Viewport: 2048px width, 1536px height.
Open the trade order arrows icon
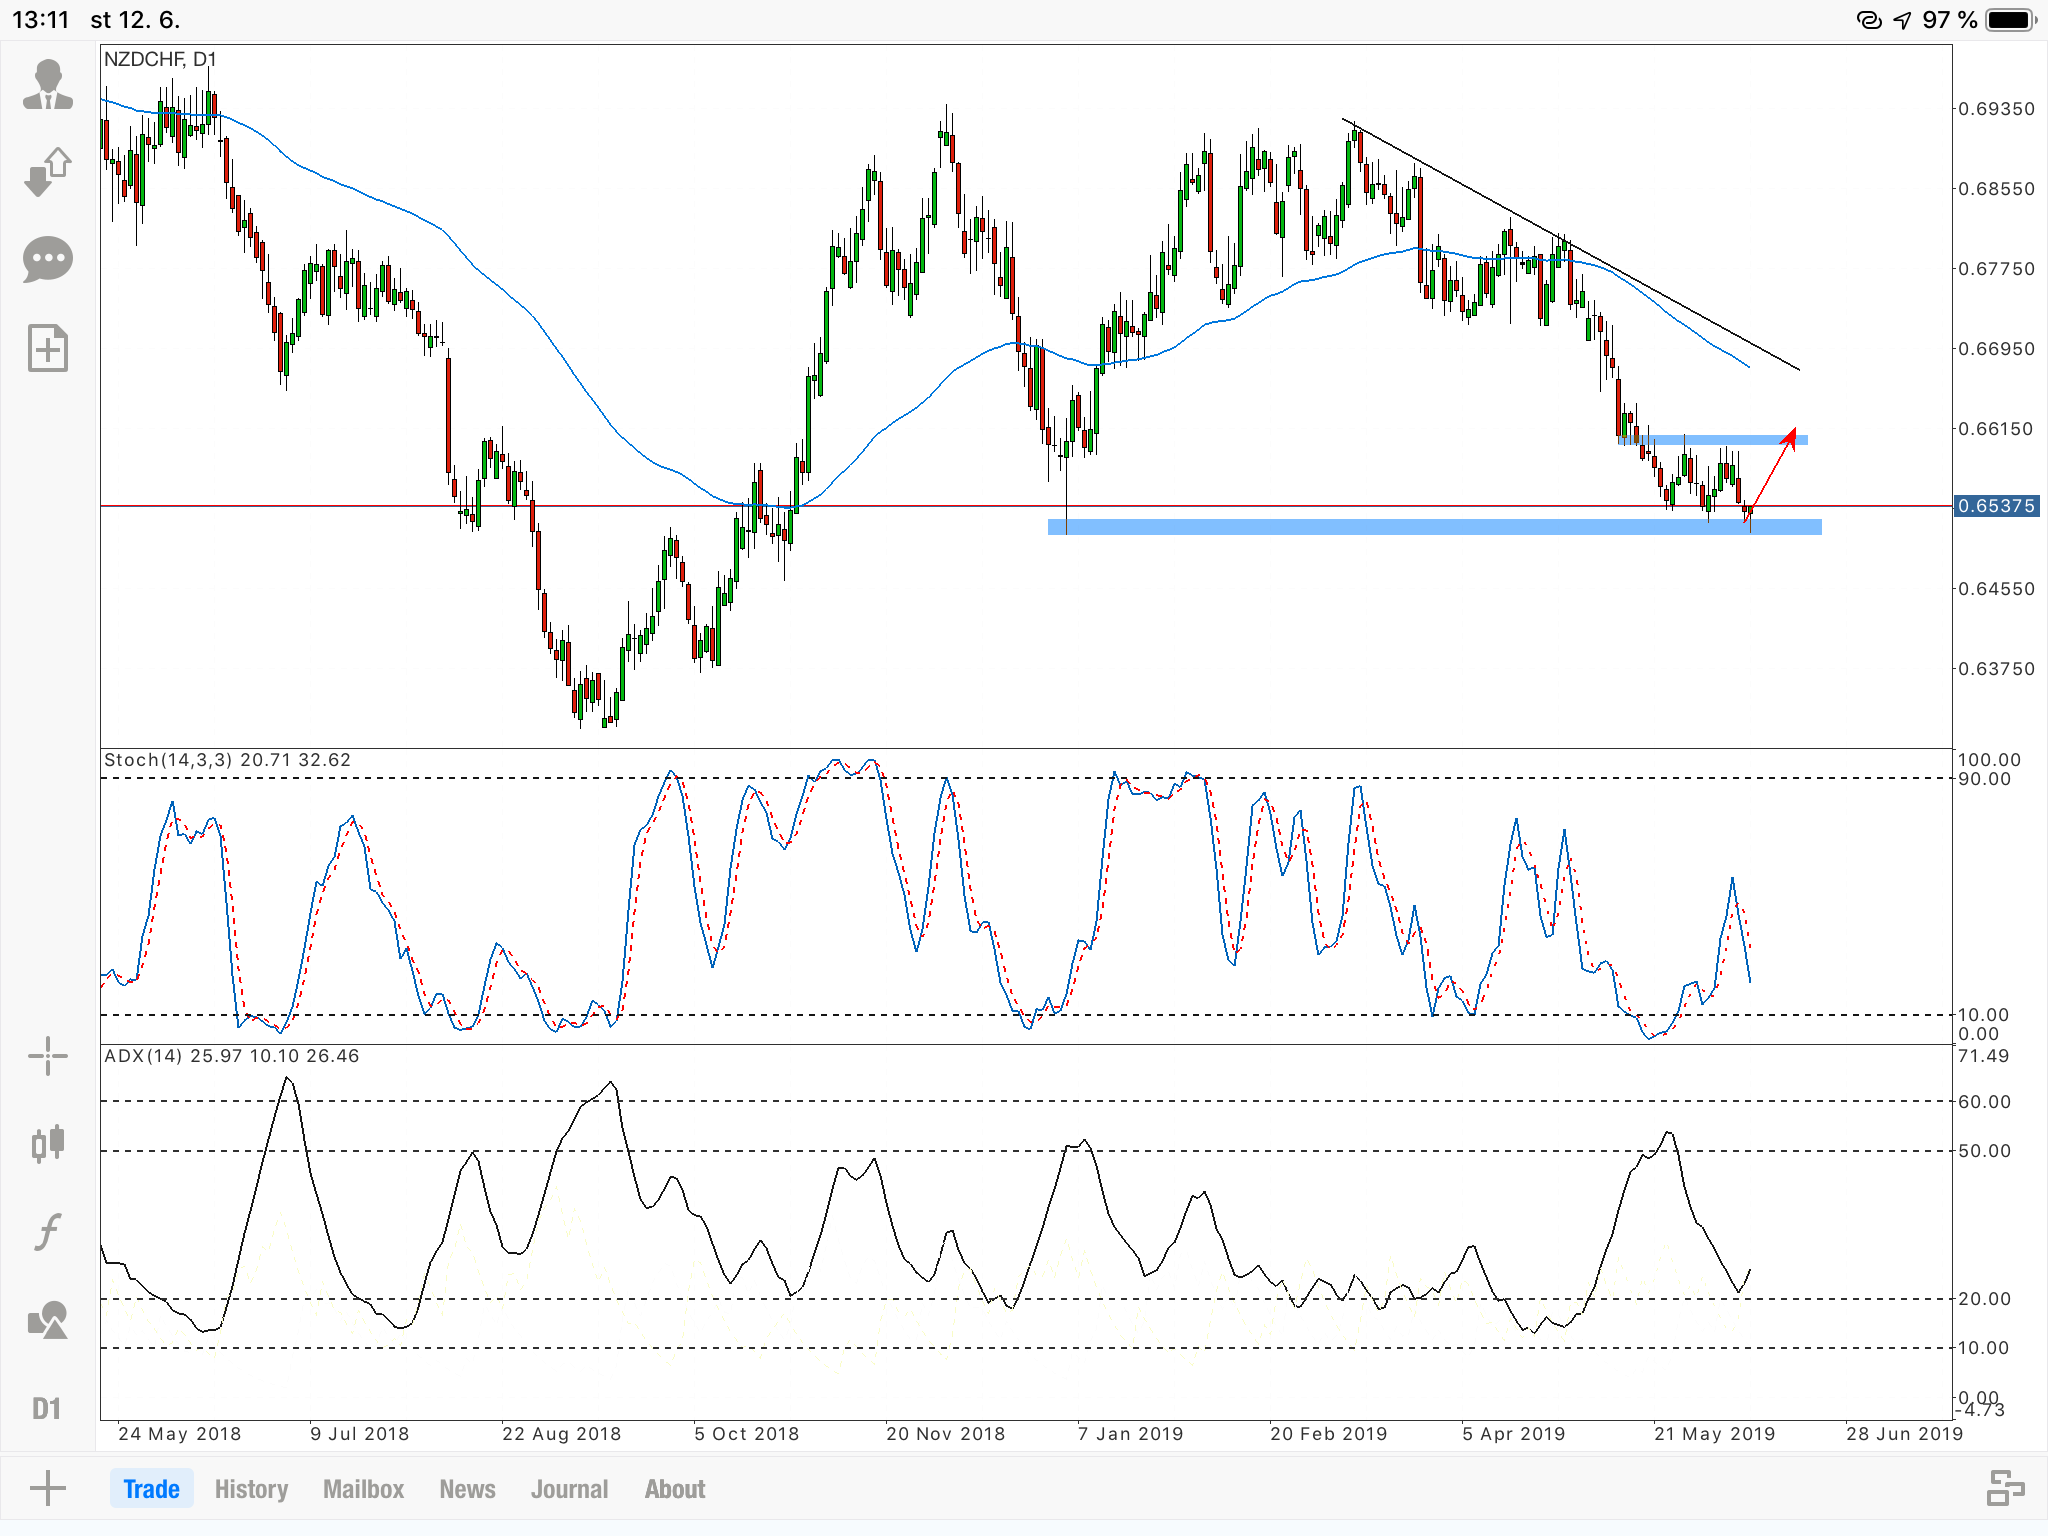pyautogui.click(x=48, y=172)
